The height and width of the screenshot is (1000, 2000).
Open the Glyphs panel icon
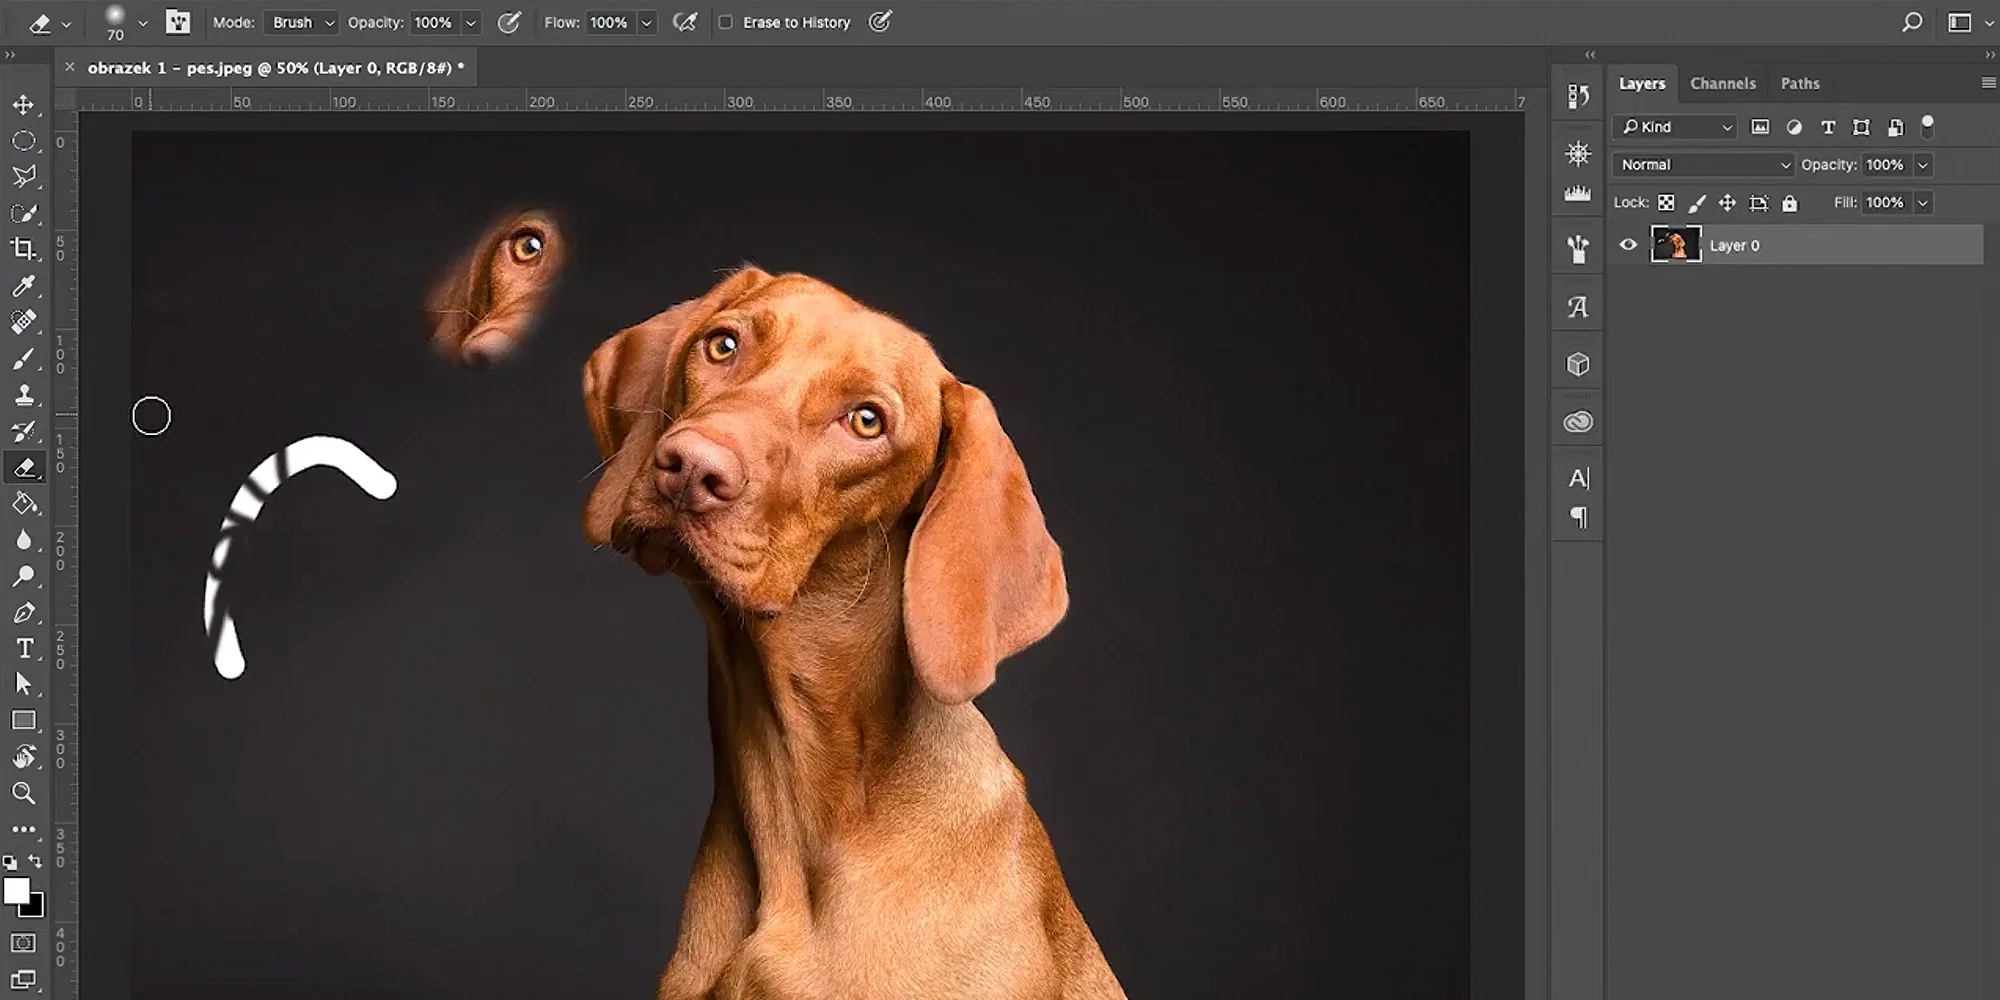pyautogui.click(x=1578, y=307)
